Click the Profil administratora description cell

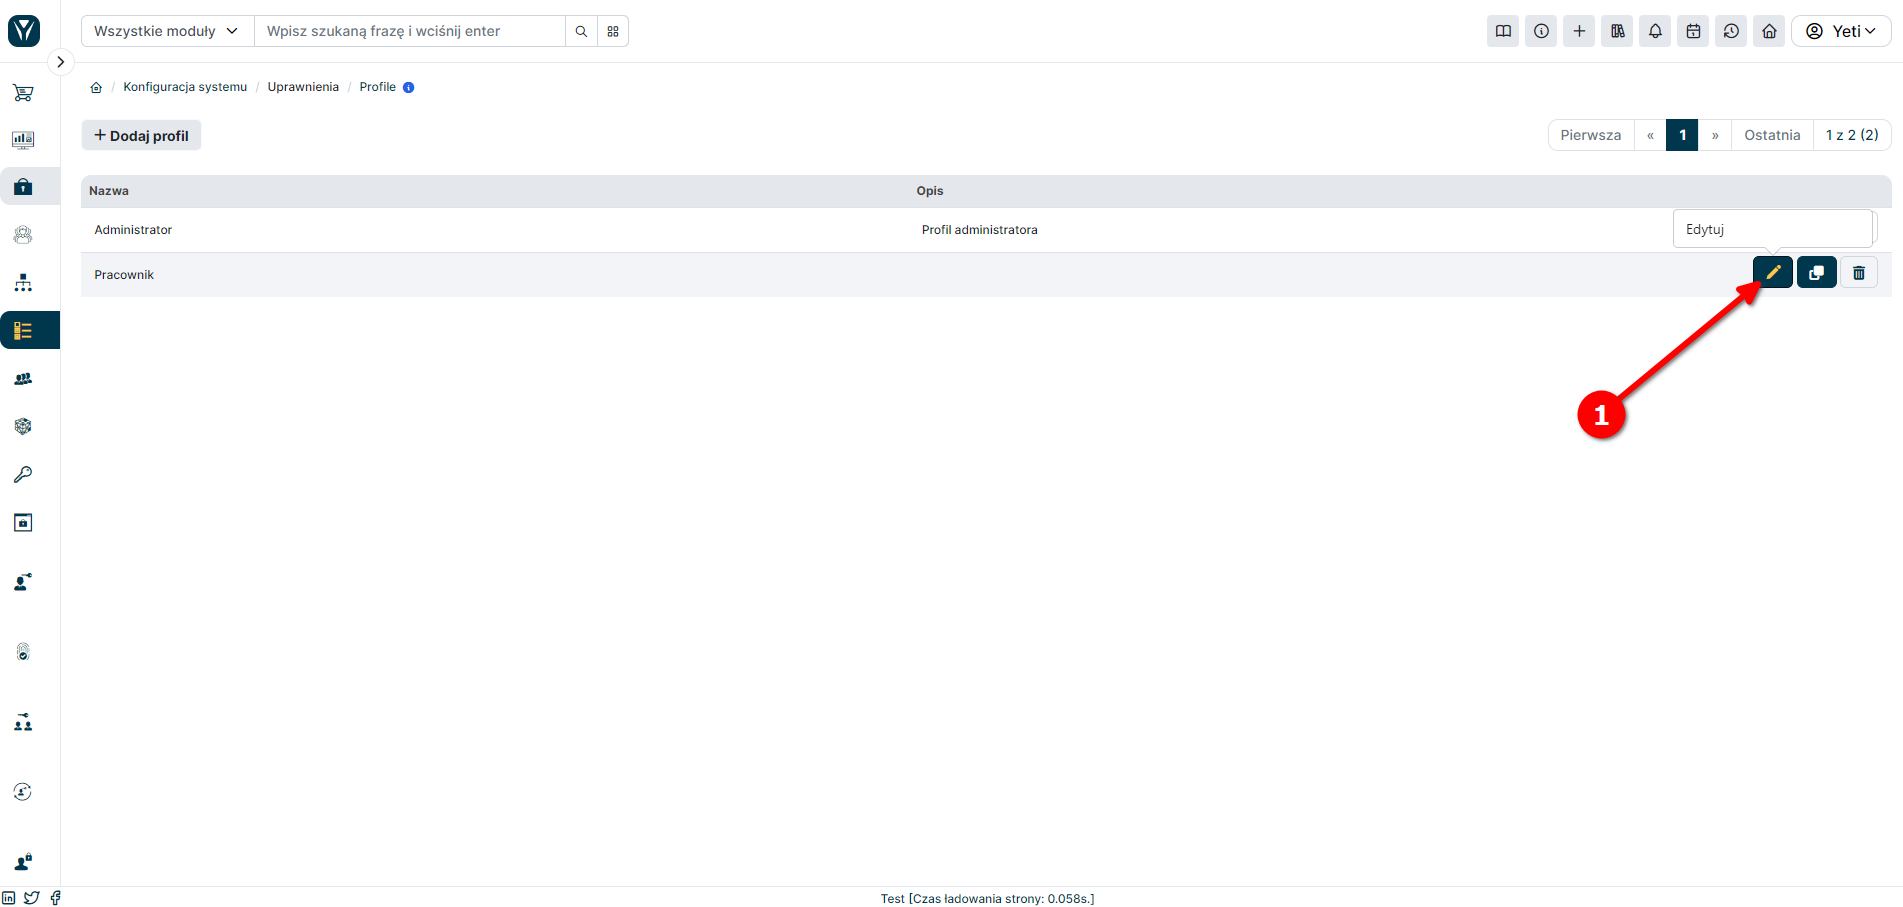click(979, 230)
